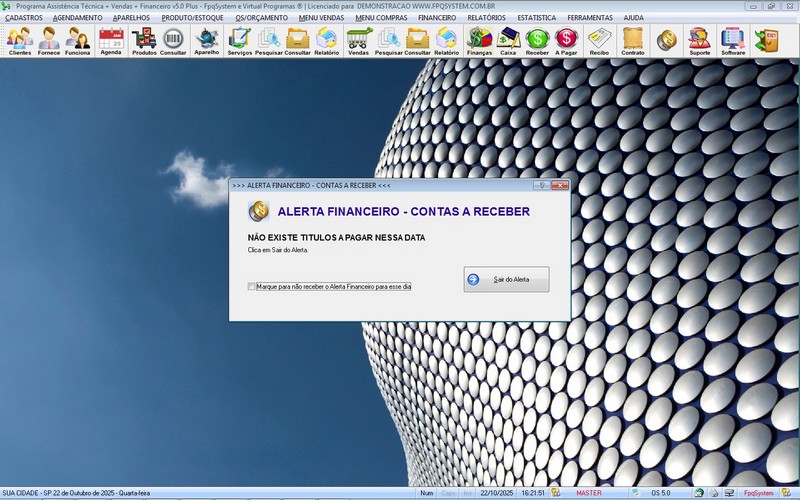Open the Fornece suppliers icon
This screenshot has height=500, width=800.
49,41
